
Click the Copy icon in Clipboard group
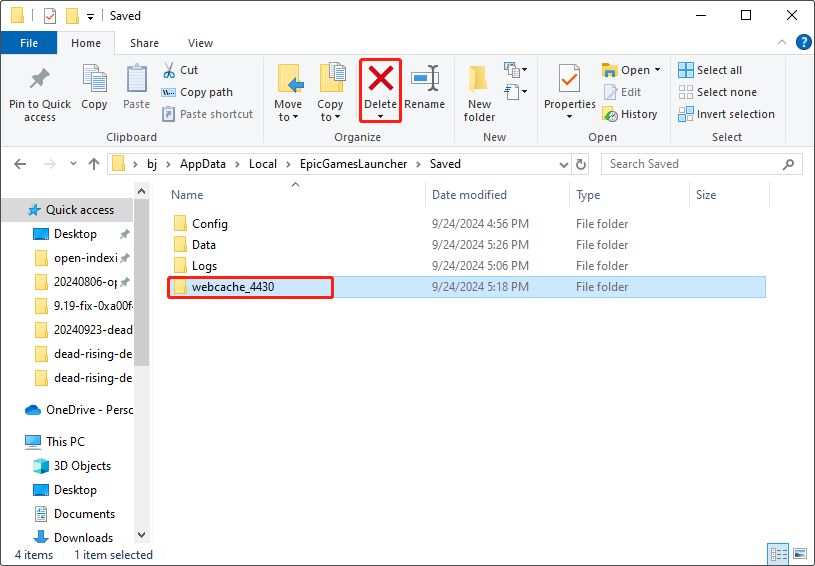94,80
